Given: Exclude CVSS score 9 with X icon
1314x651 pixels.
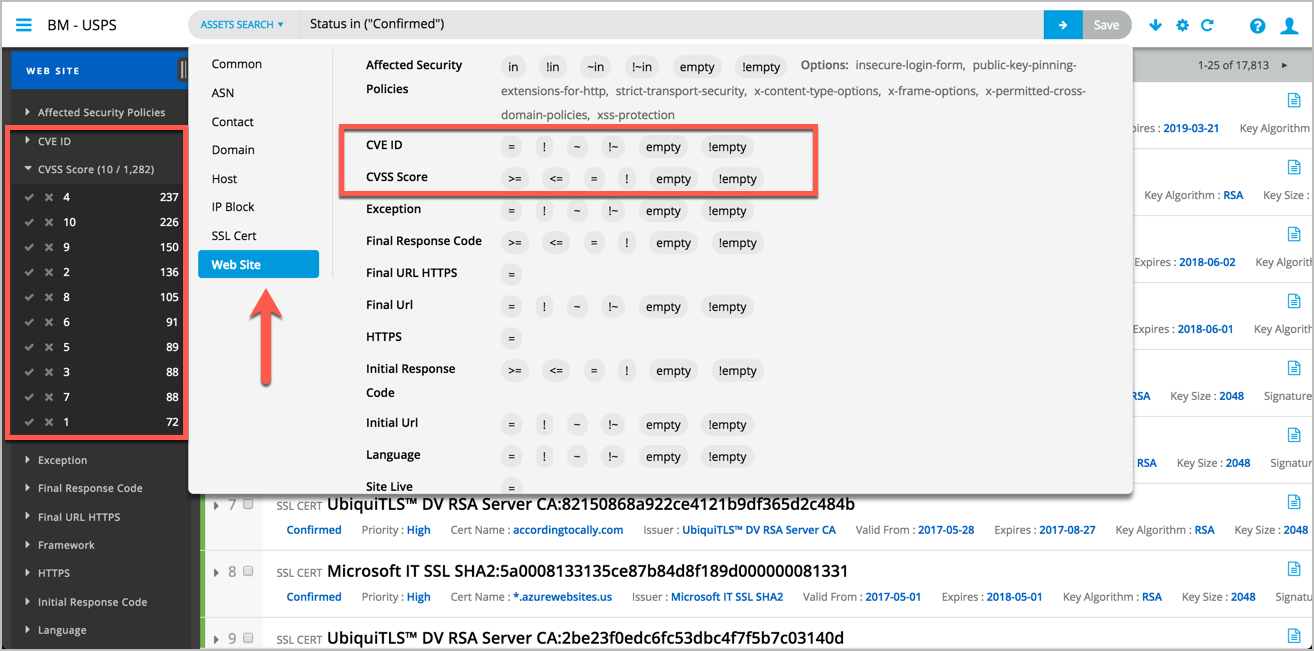Looking at the screenshot, I should click(x=48, y=247).
